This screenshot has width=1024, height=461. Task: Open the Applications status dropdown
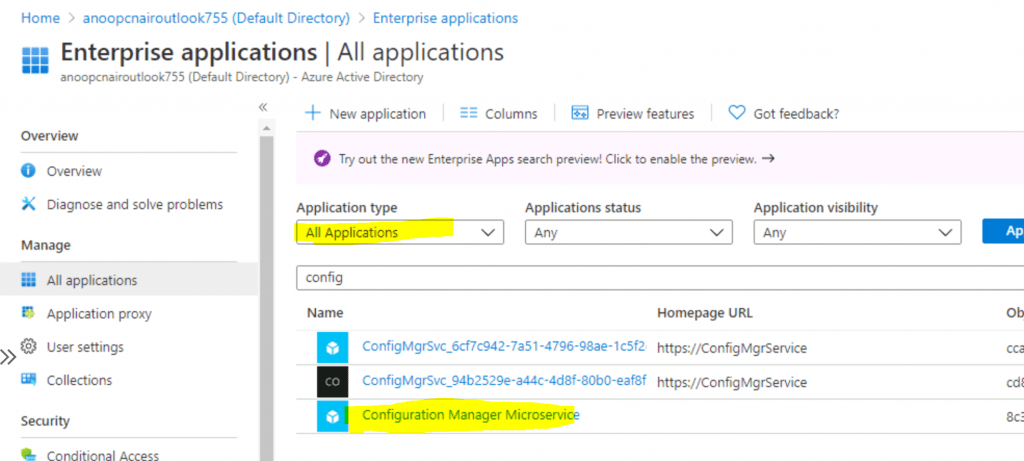coord(628,232)
